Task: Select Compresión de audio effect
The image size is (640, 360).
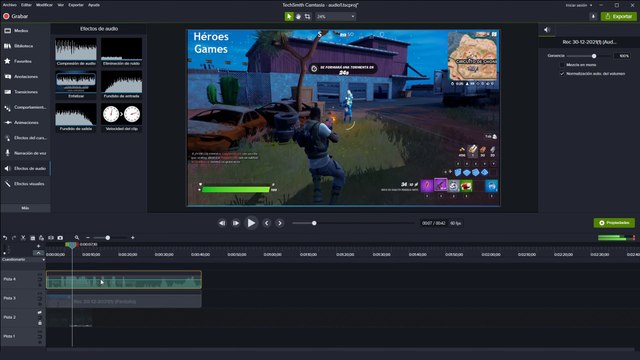Action: (76, 52)
